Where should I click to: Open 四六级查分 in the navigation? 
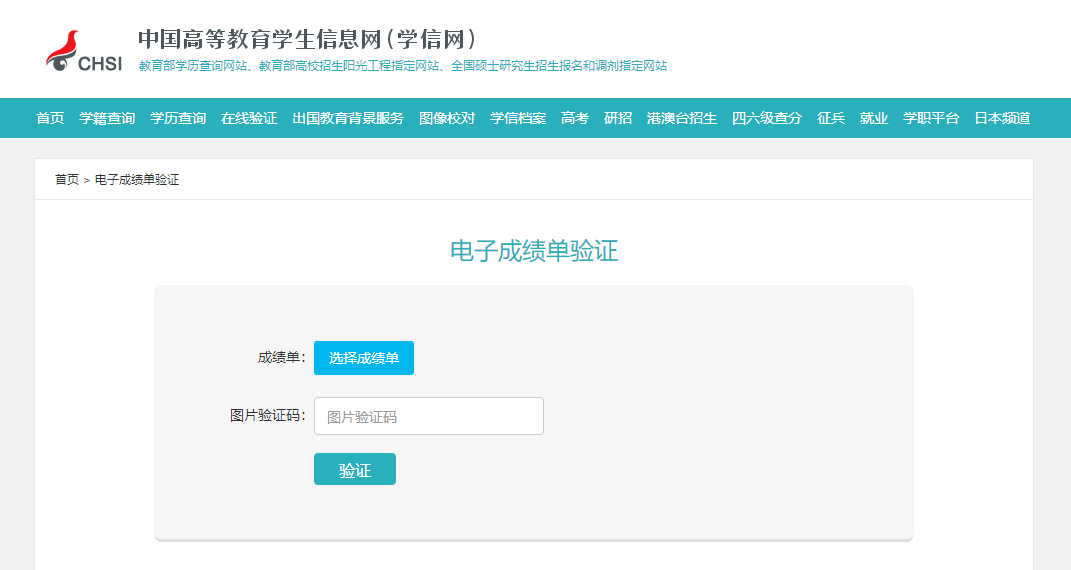767,118
